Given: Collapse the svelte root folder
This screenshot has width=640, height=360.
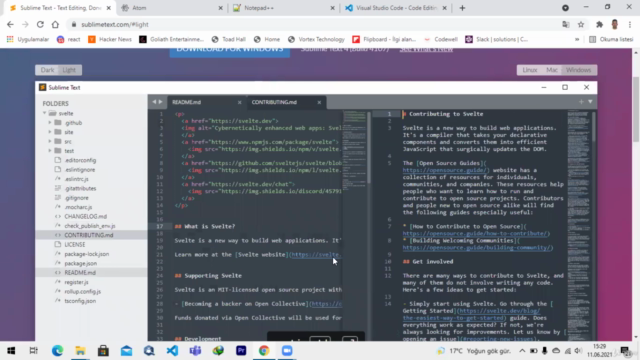Looking at the screenshot, I should point(44,113).
